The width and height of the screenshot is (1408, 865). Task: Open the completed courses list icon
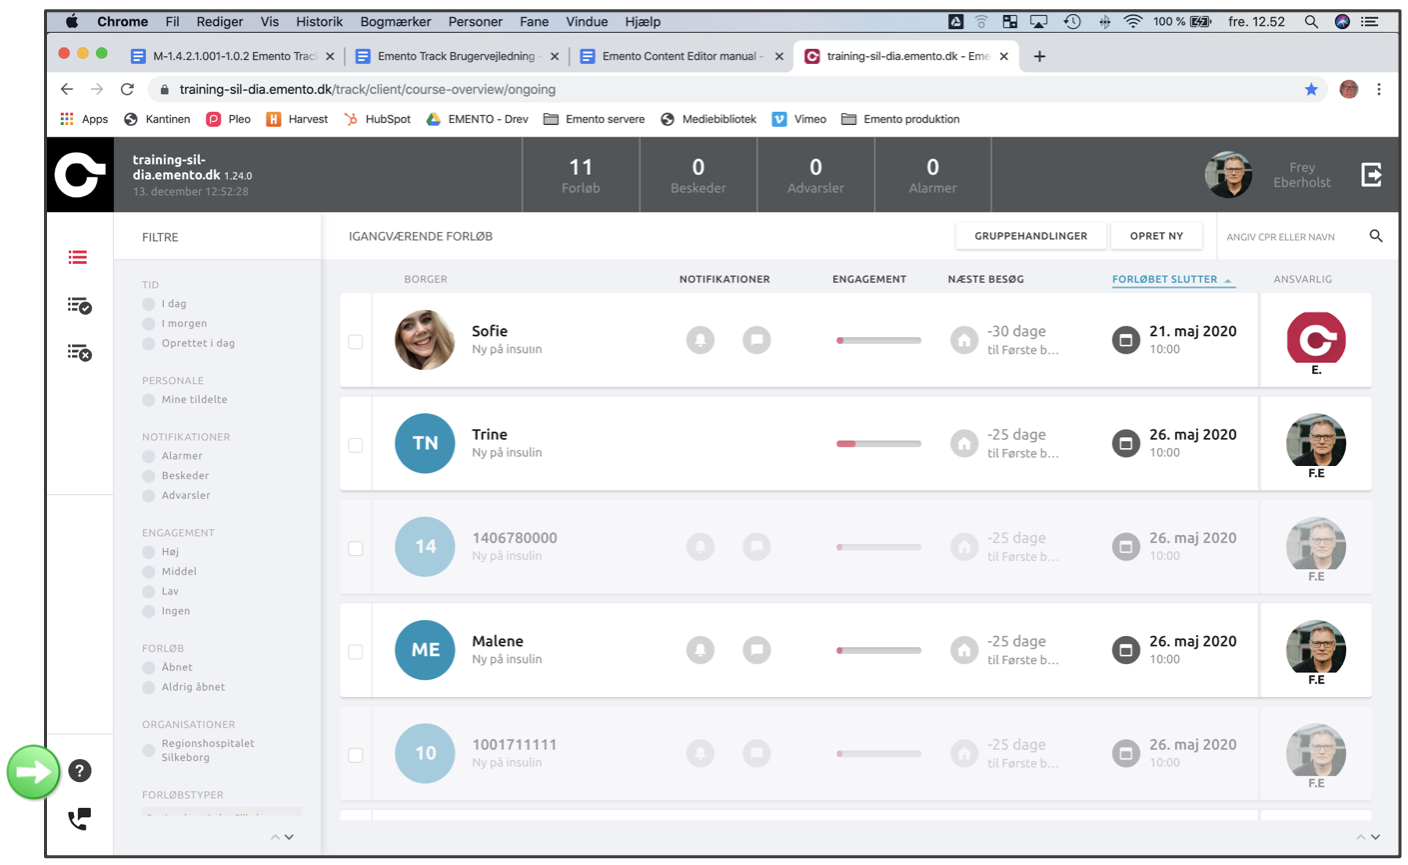click(x=79, y=305)
